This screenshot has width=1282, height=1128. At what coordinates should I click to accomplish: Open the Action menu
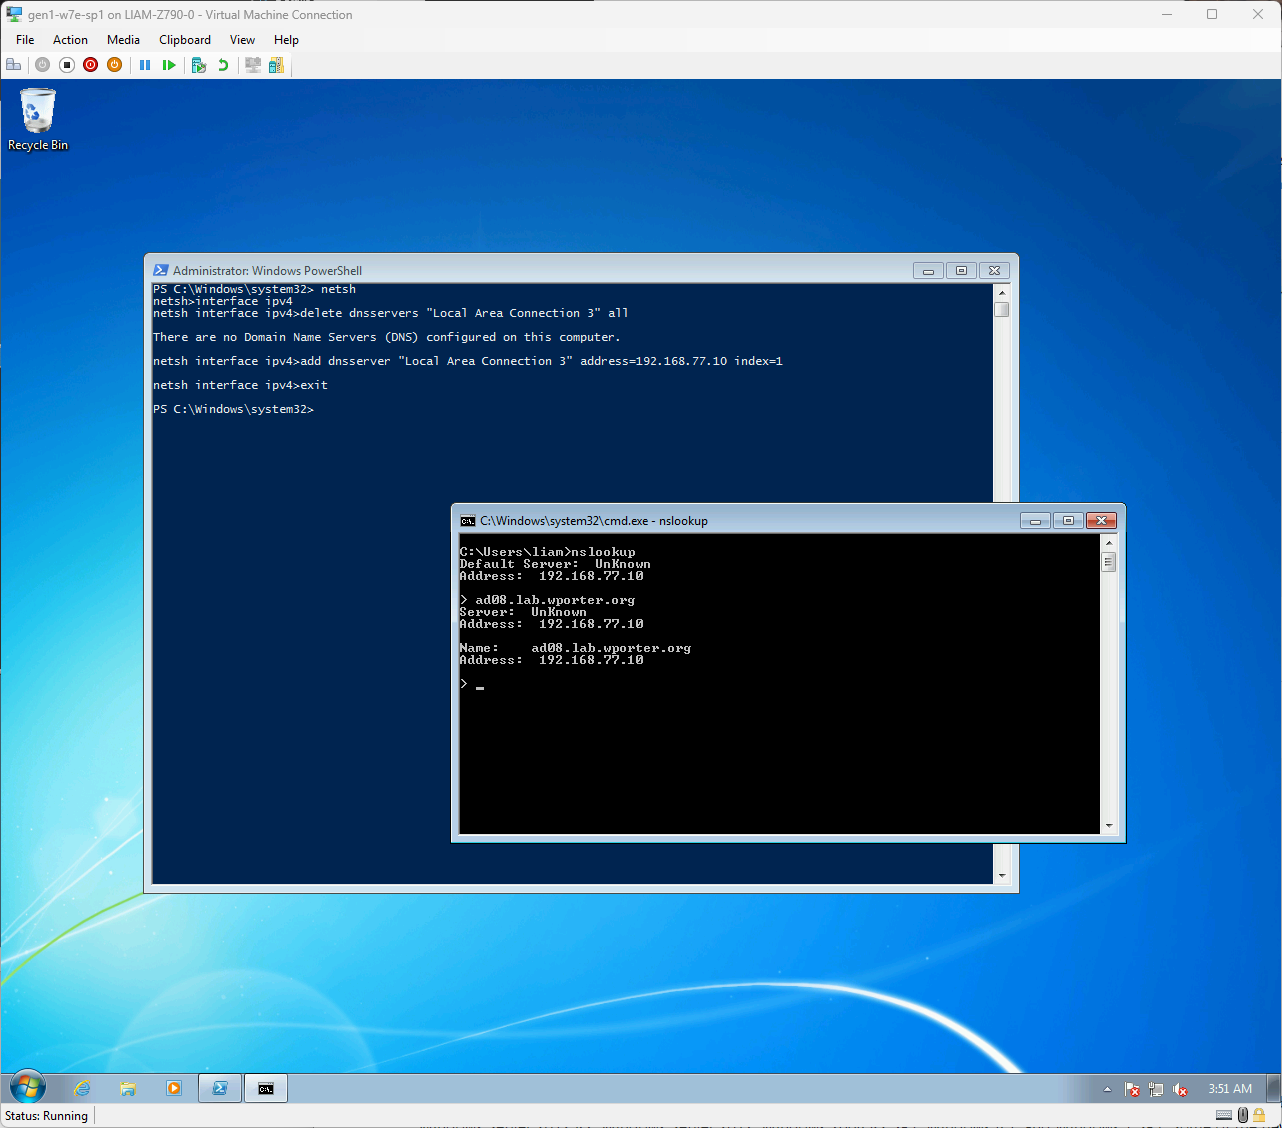(70, 40)
